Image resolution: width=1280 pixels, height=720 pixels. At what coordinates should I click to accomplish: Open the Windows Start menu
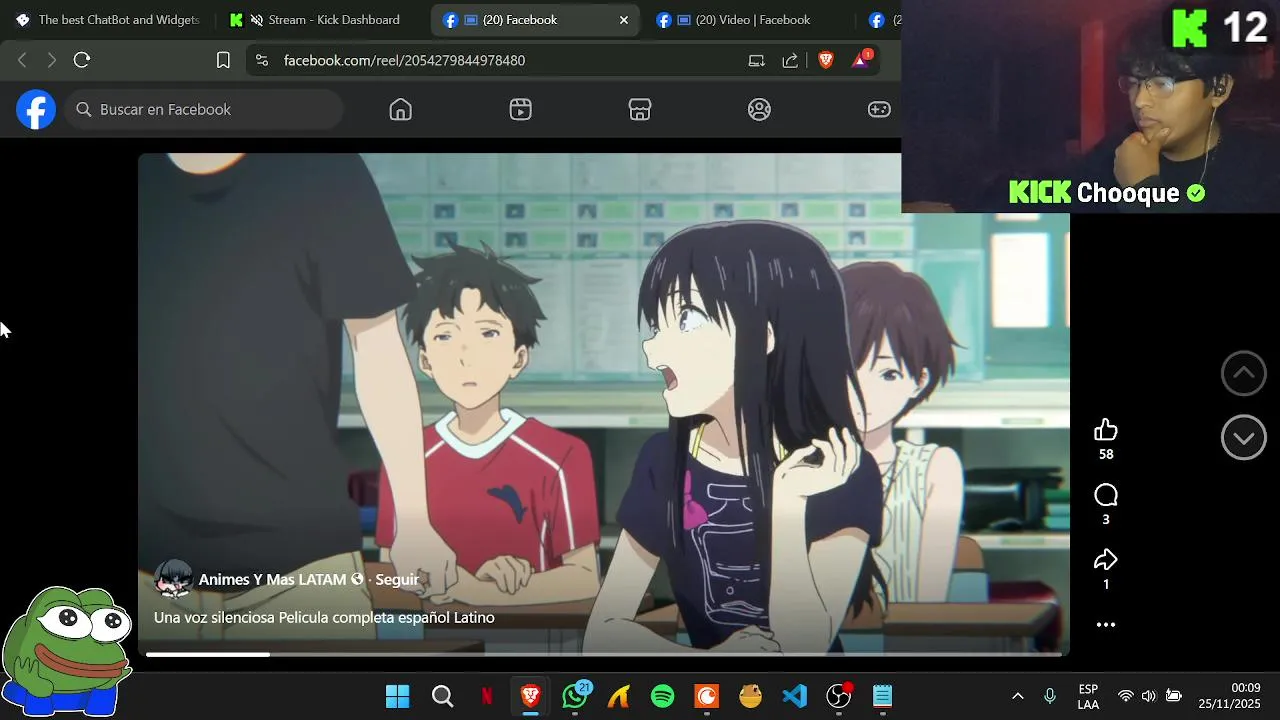click(398, 696)
